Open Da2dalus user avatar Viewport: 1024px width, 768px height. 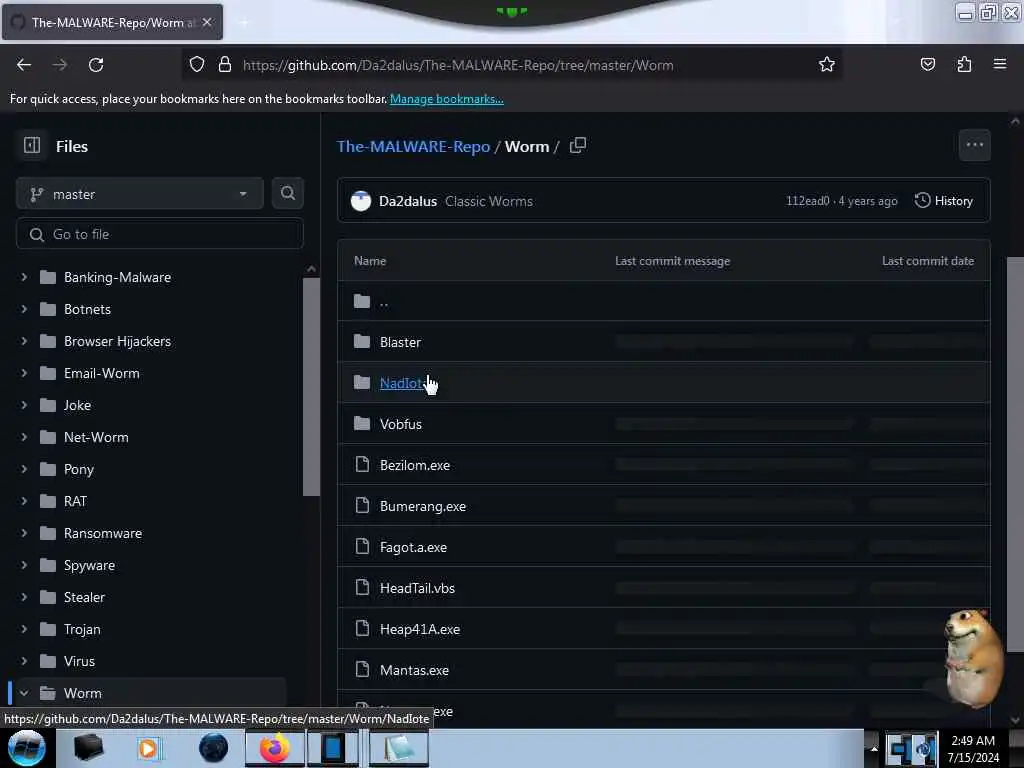coord(360,201)
